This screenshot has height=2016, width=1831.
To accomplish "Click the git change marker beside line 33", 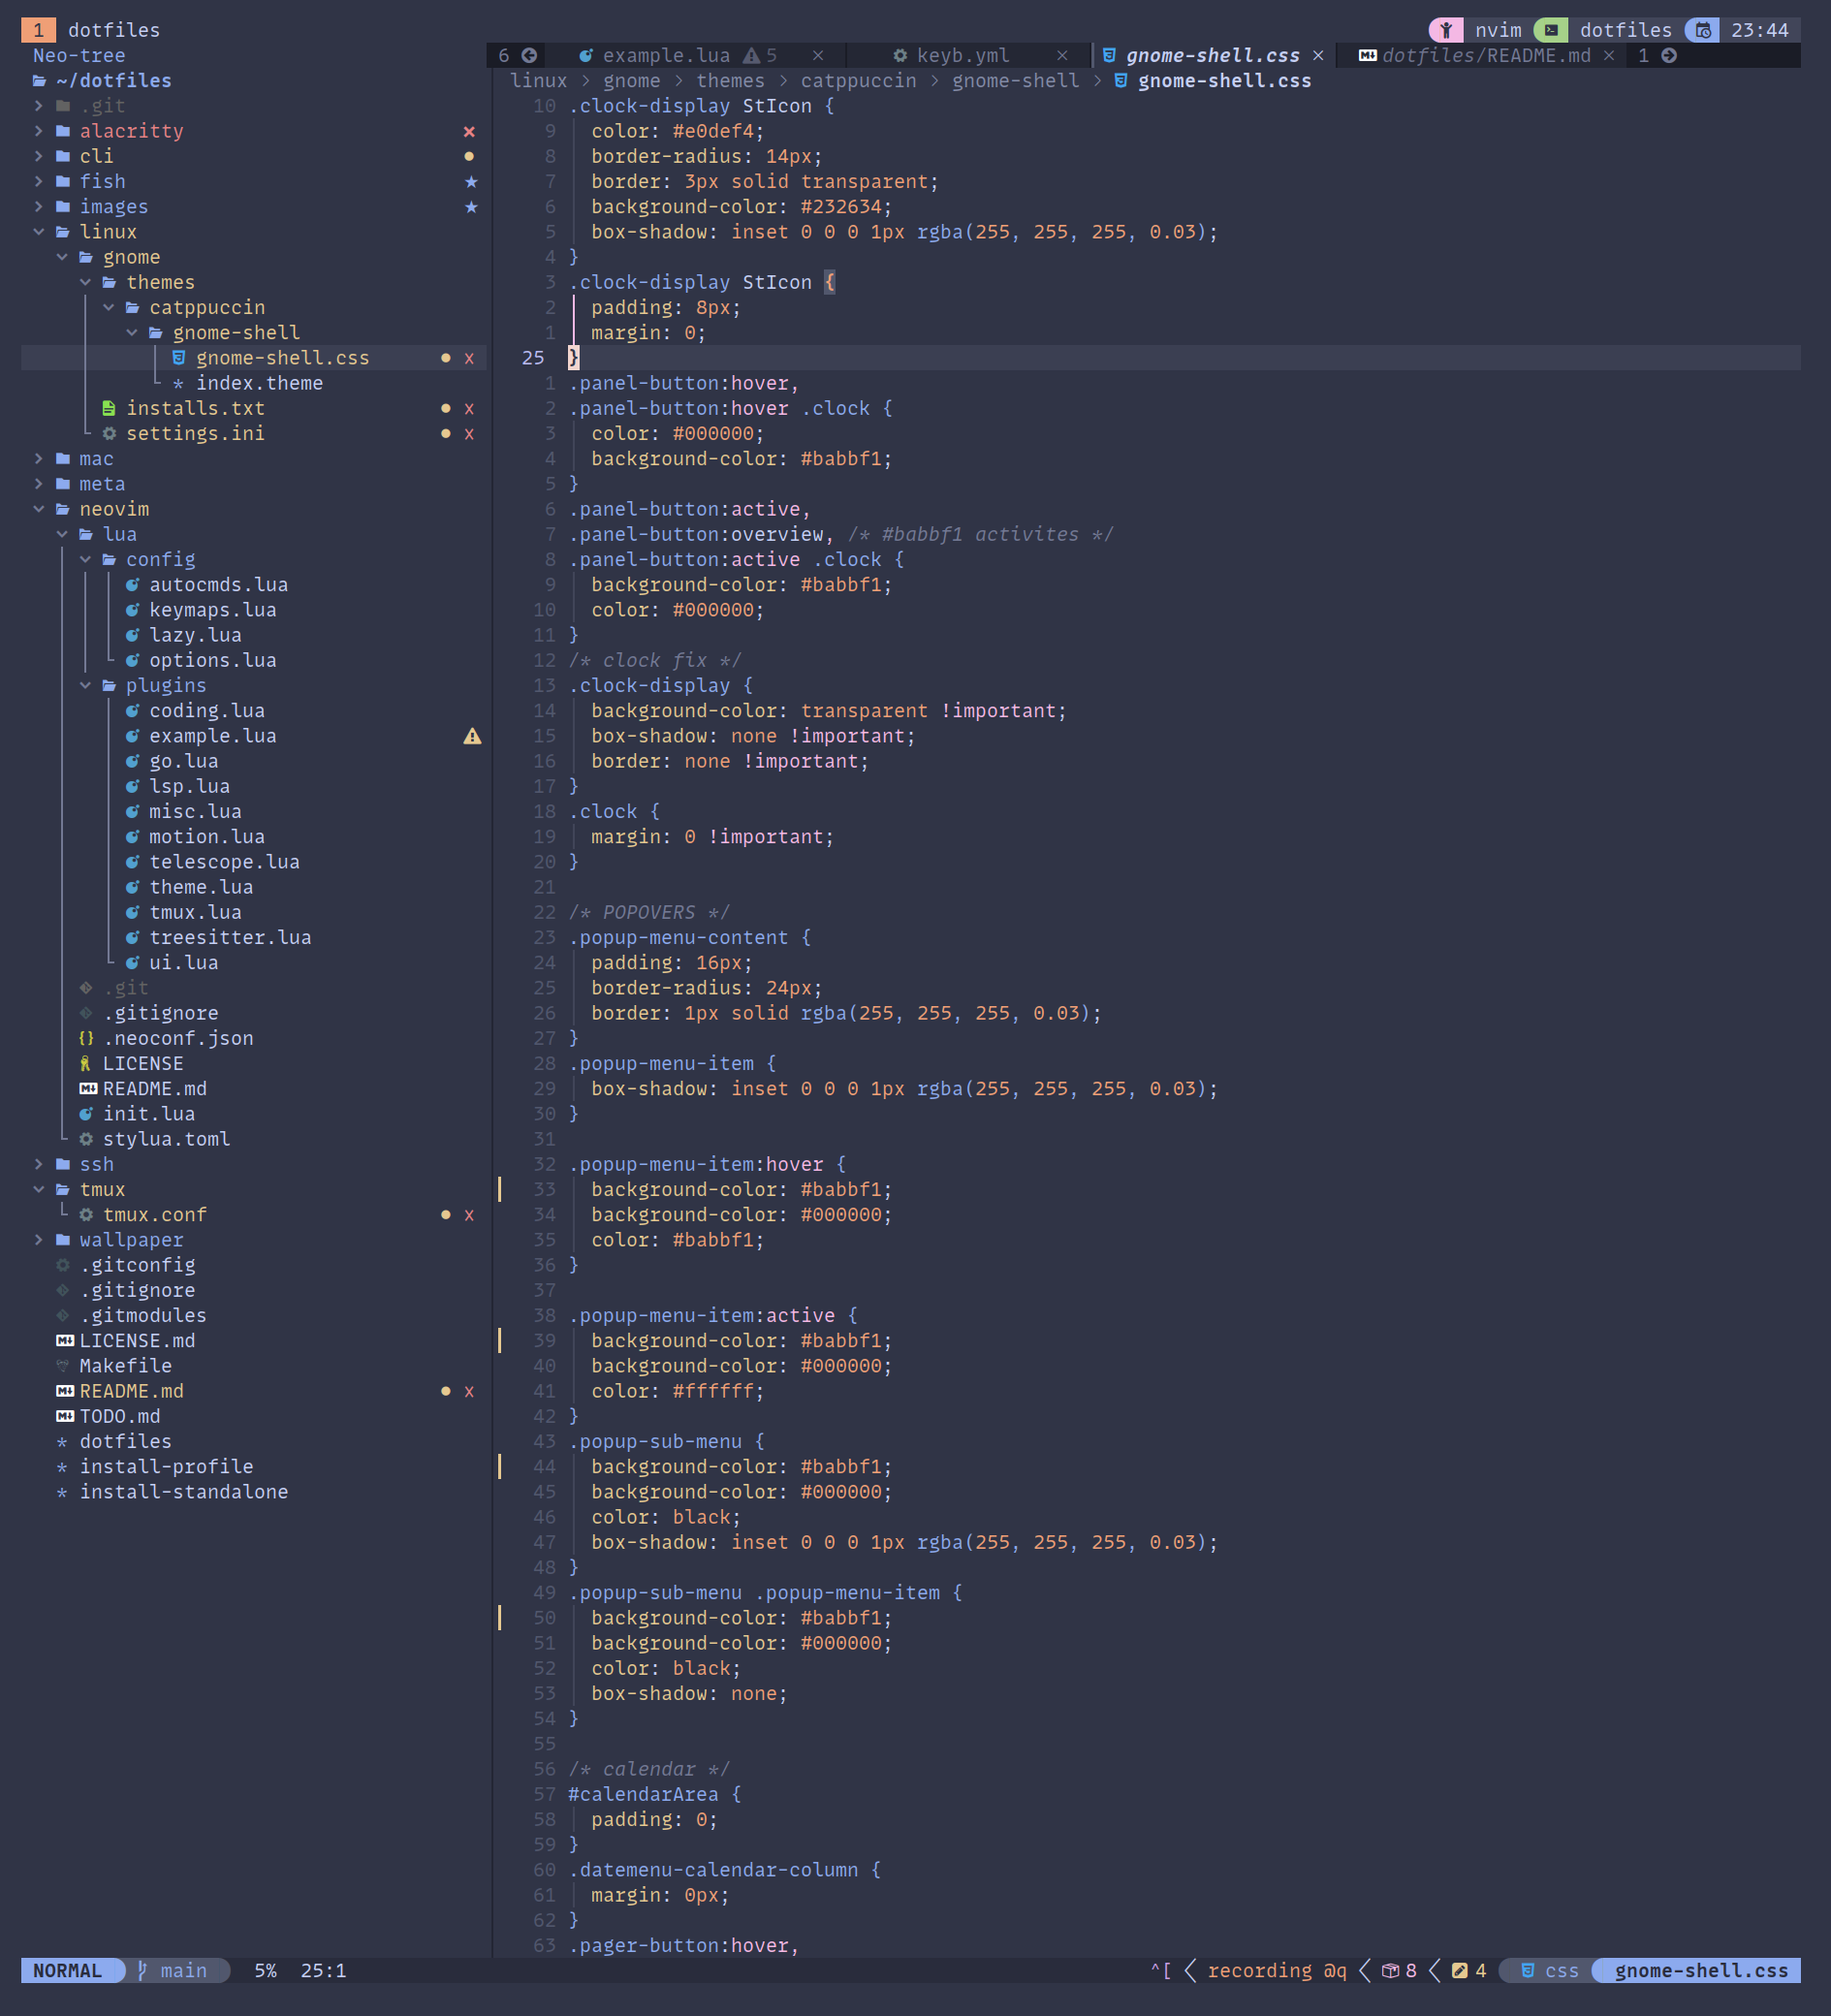I will tap(500, 1189).
